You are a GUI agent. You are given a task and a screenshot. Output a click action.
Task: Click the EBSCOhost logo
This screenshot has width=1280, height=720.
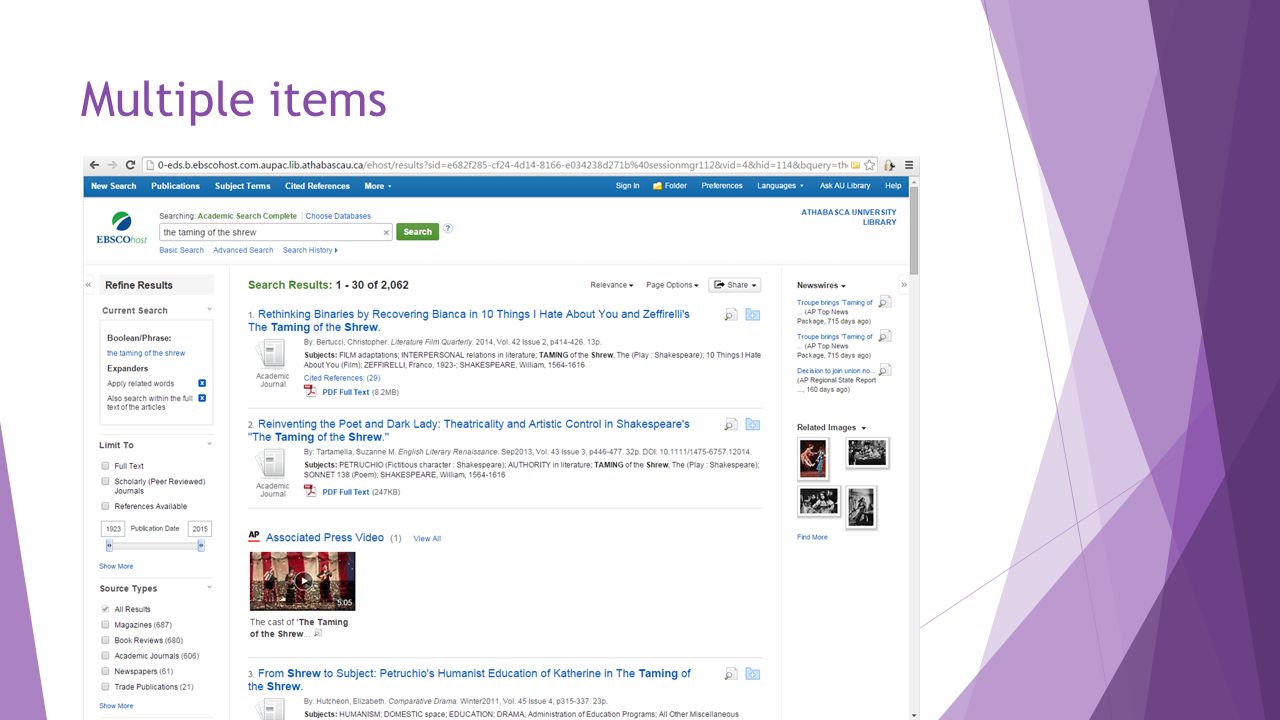pos(122,228)
